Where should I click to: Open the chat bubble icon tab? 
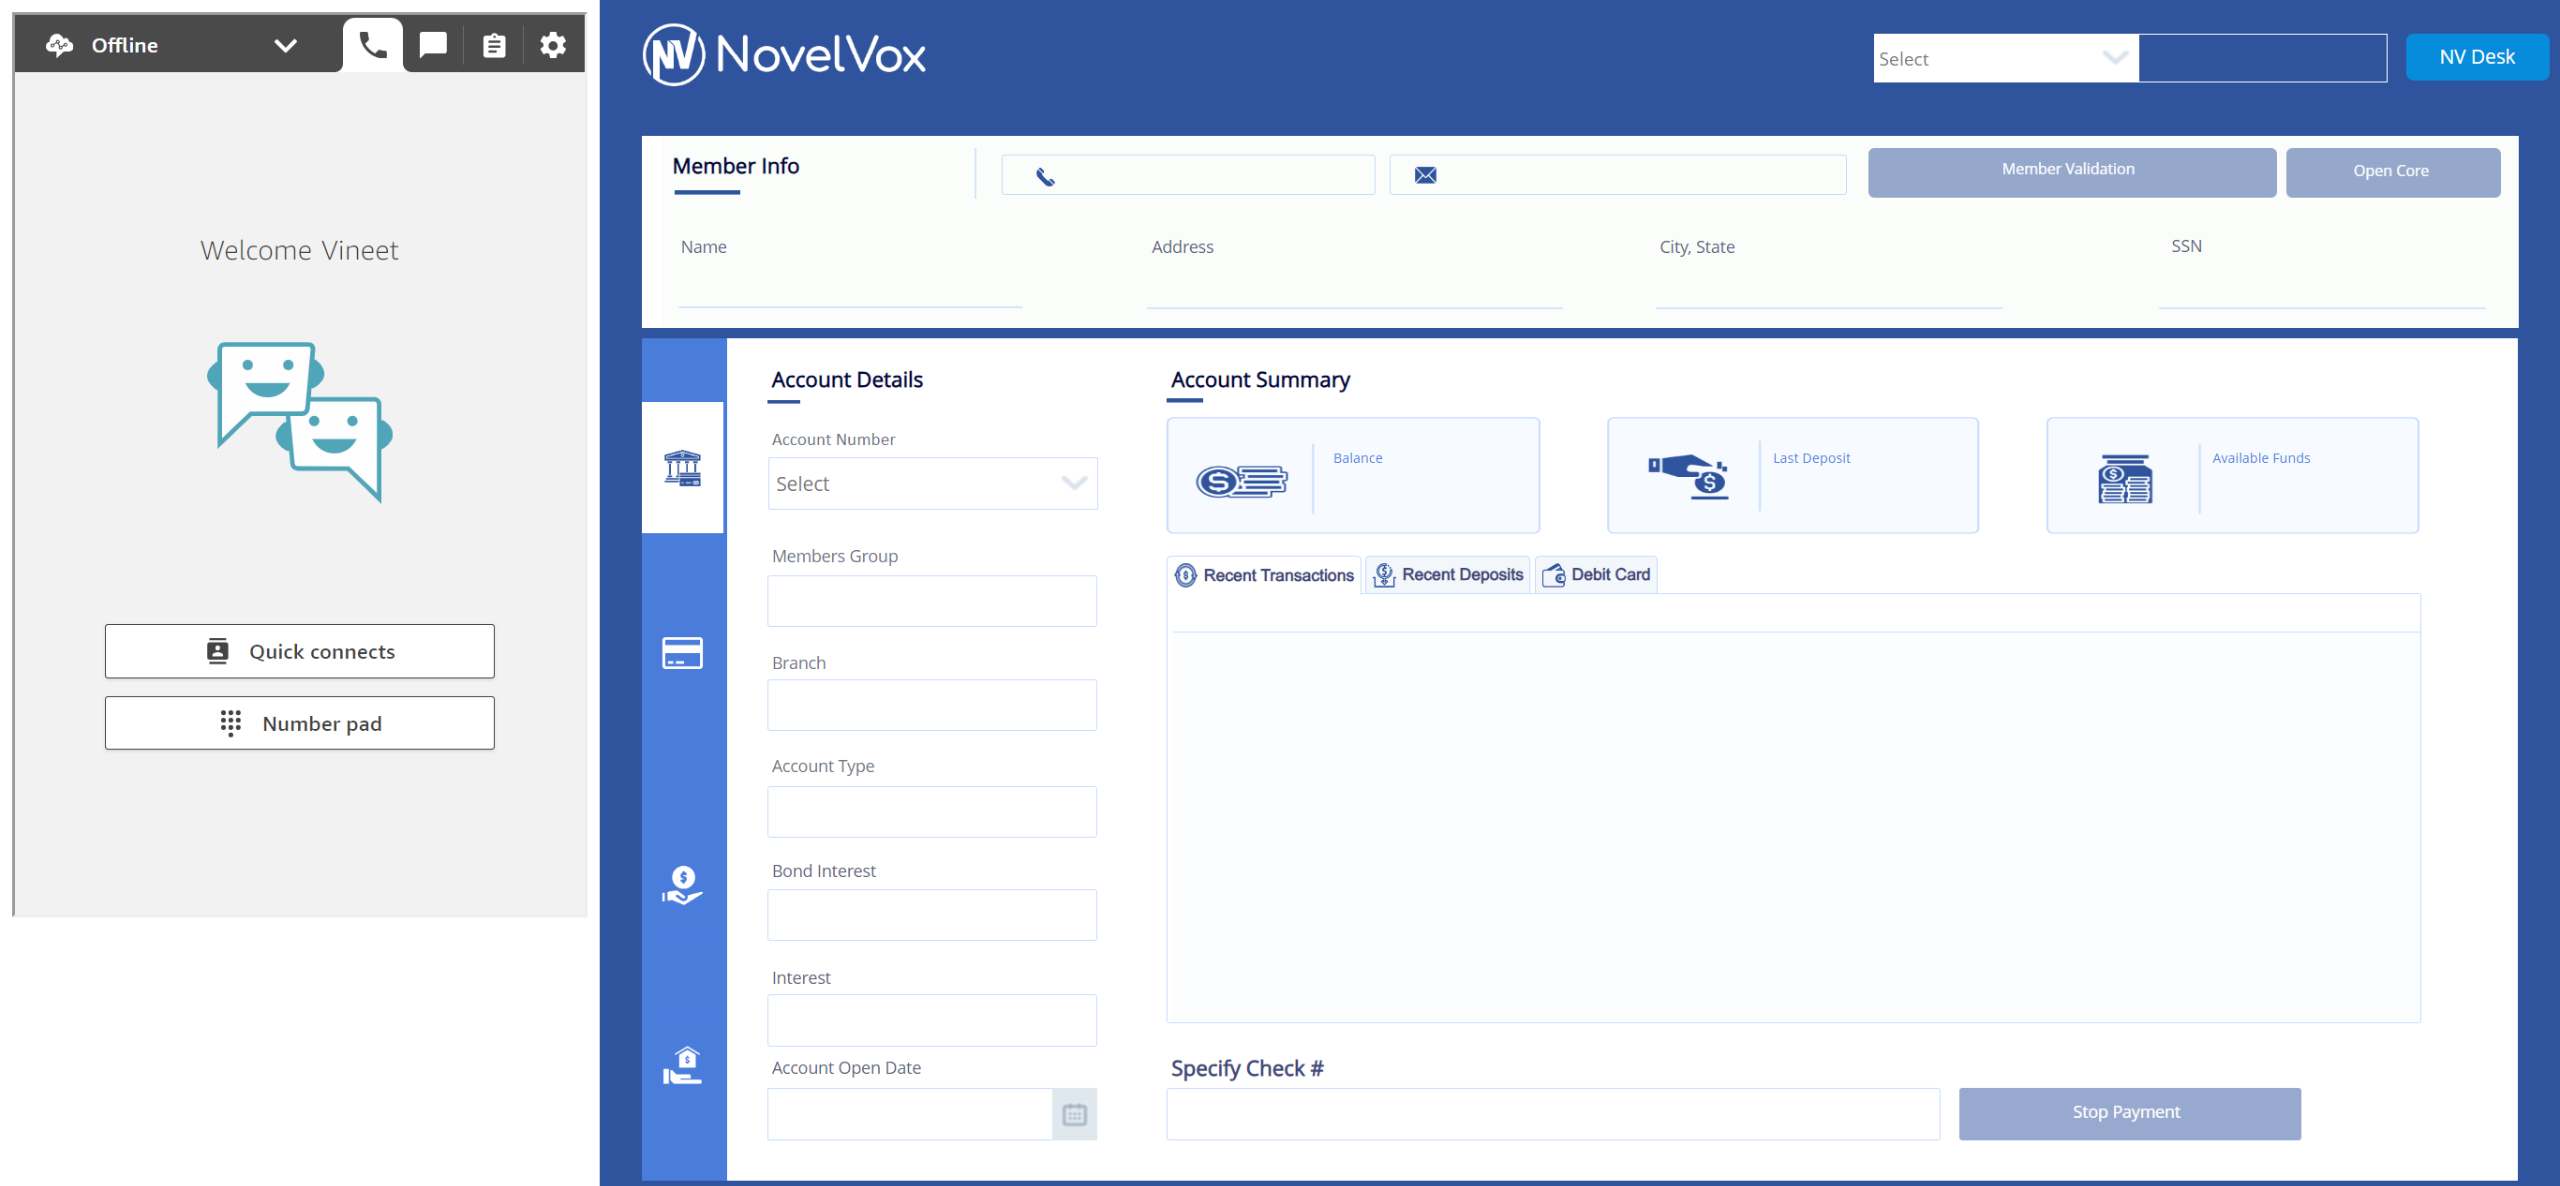[x=433, y=45]
